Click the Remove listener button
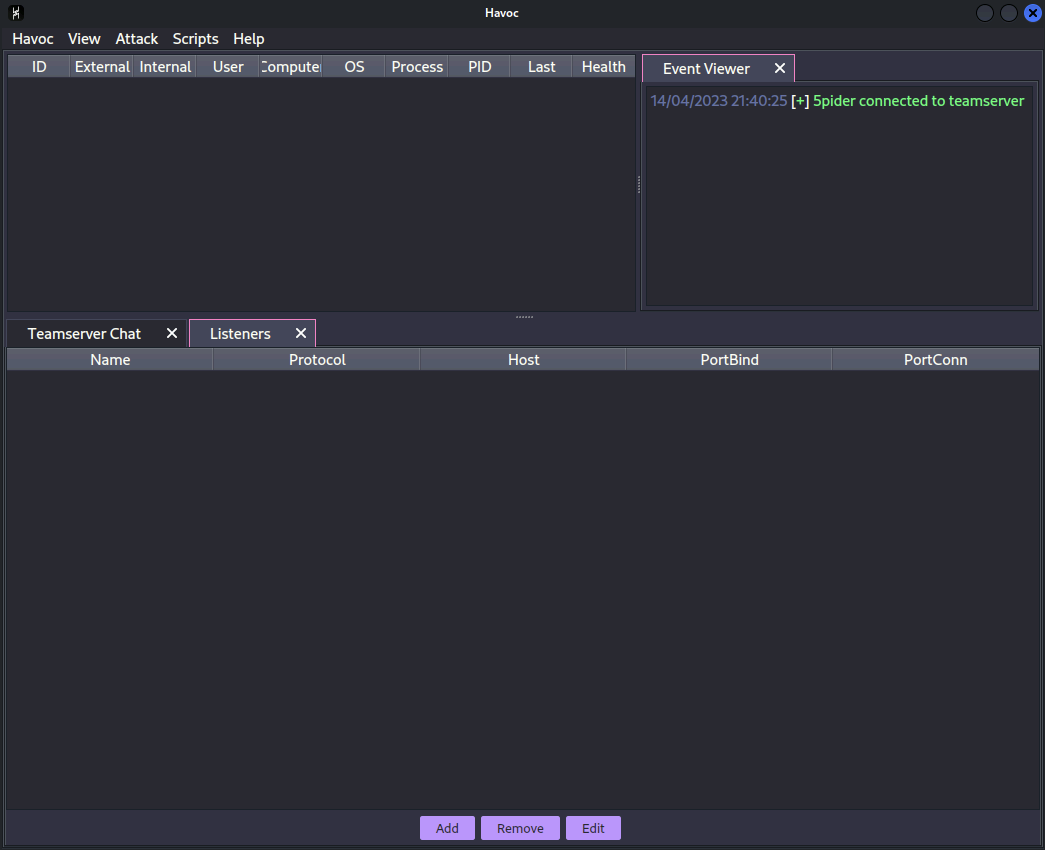The height and width of the screenshot is (850, 1045). coord(521,828)
